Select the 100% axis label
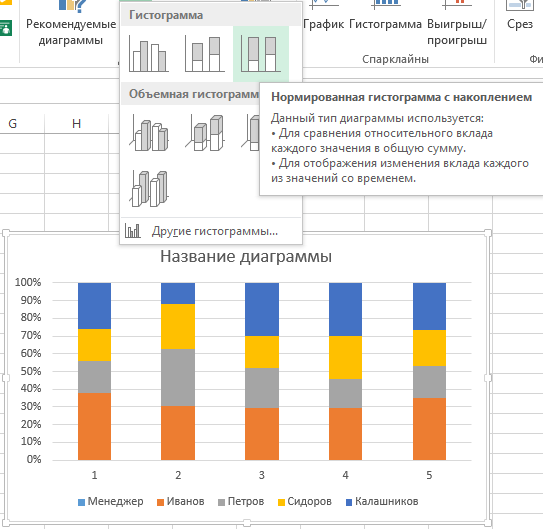Viewport: 543px width, 529px height. click(28, 283)
